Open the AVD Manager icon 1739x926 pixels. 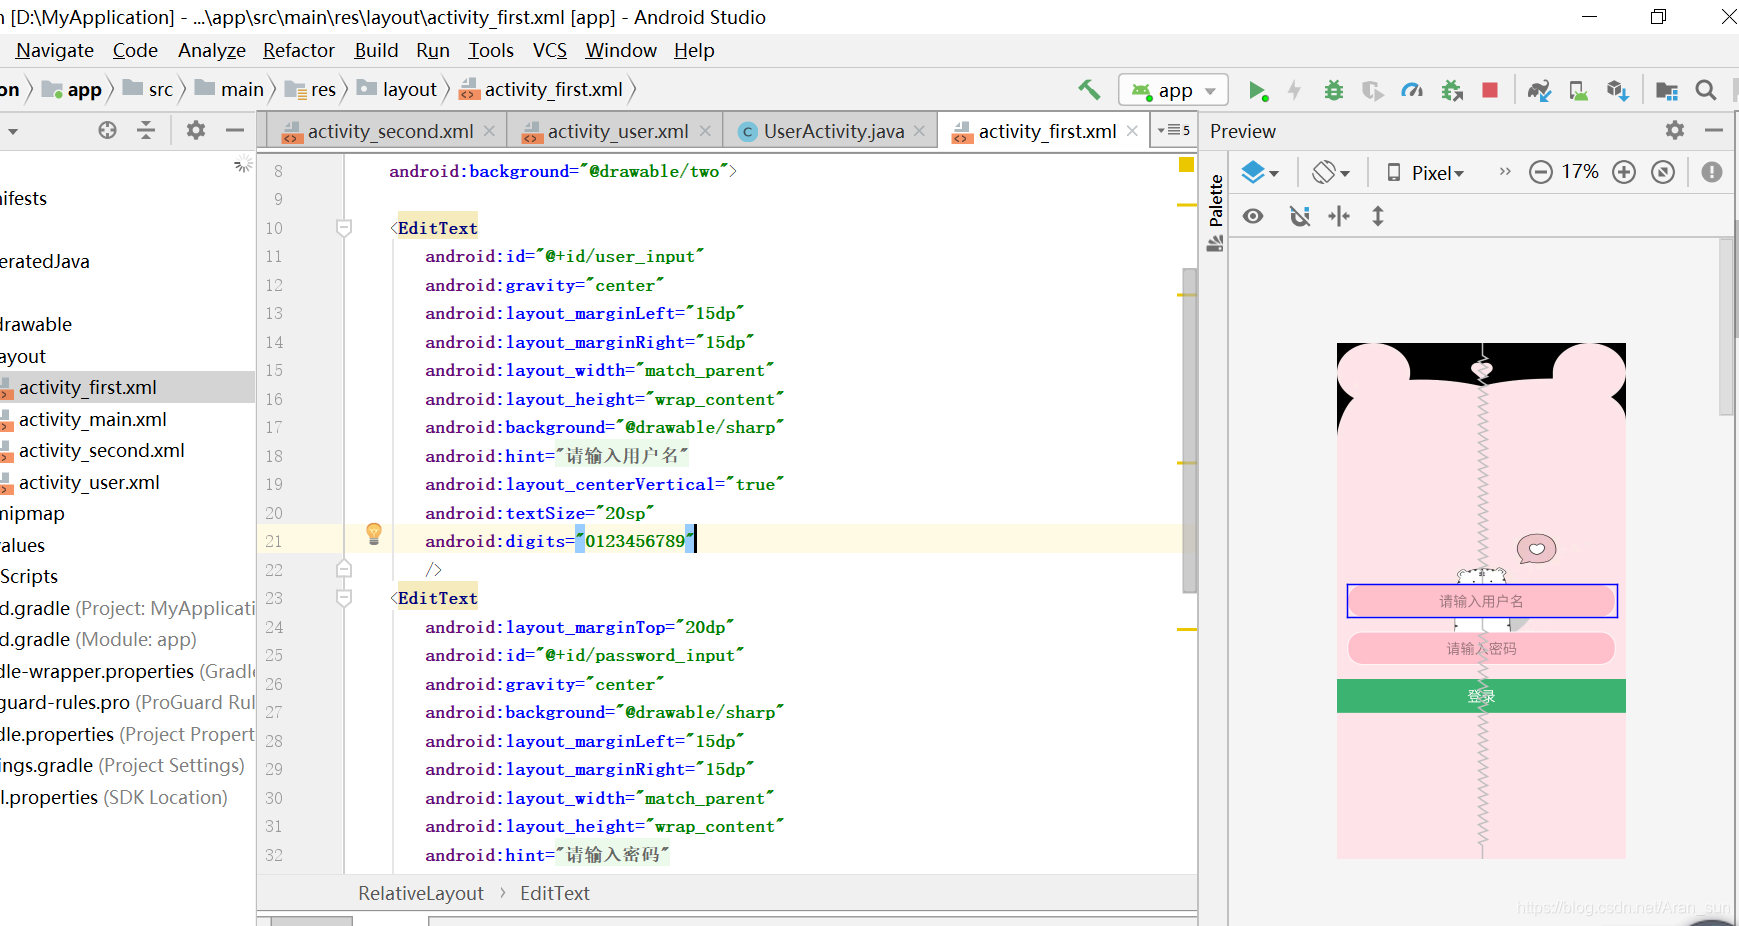coord(1578,91)
